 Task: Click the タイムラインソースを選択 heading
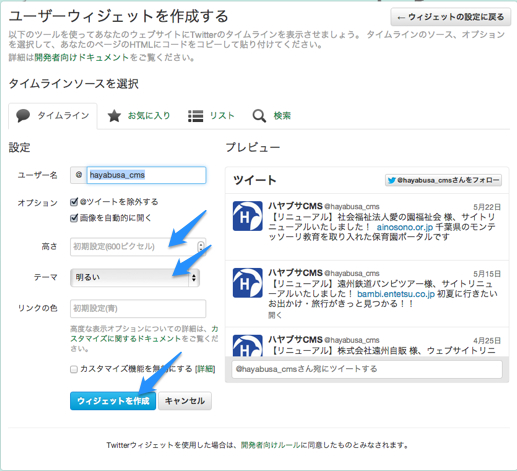(x=74, y=83)
